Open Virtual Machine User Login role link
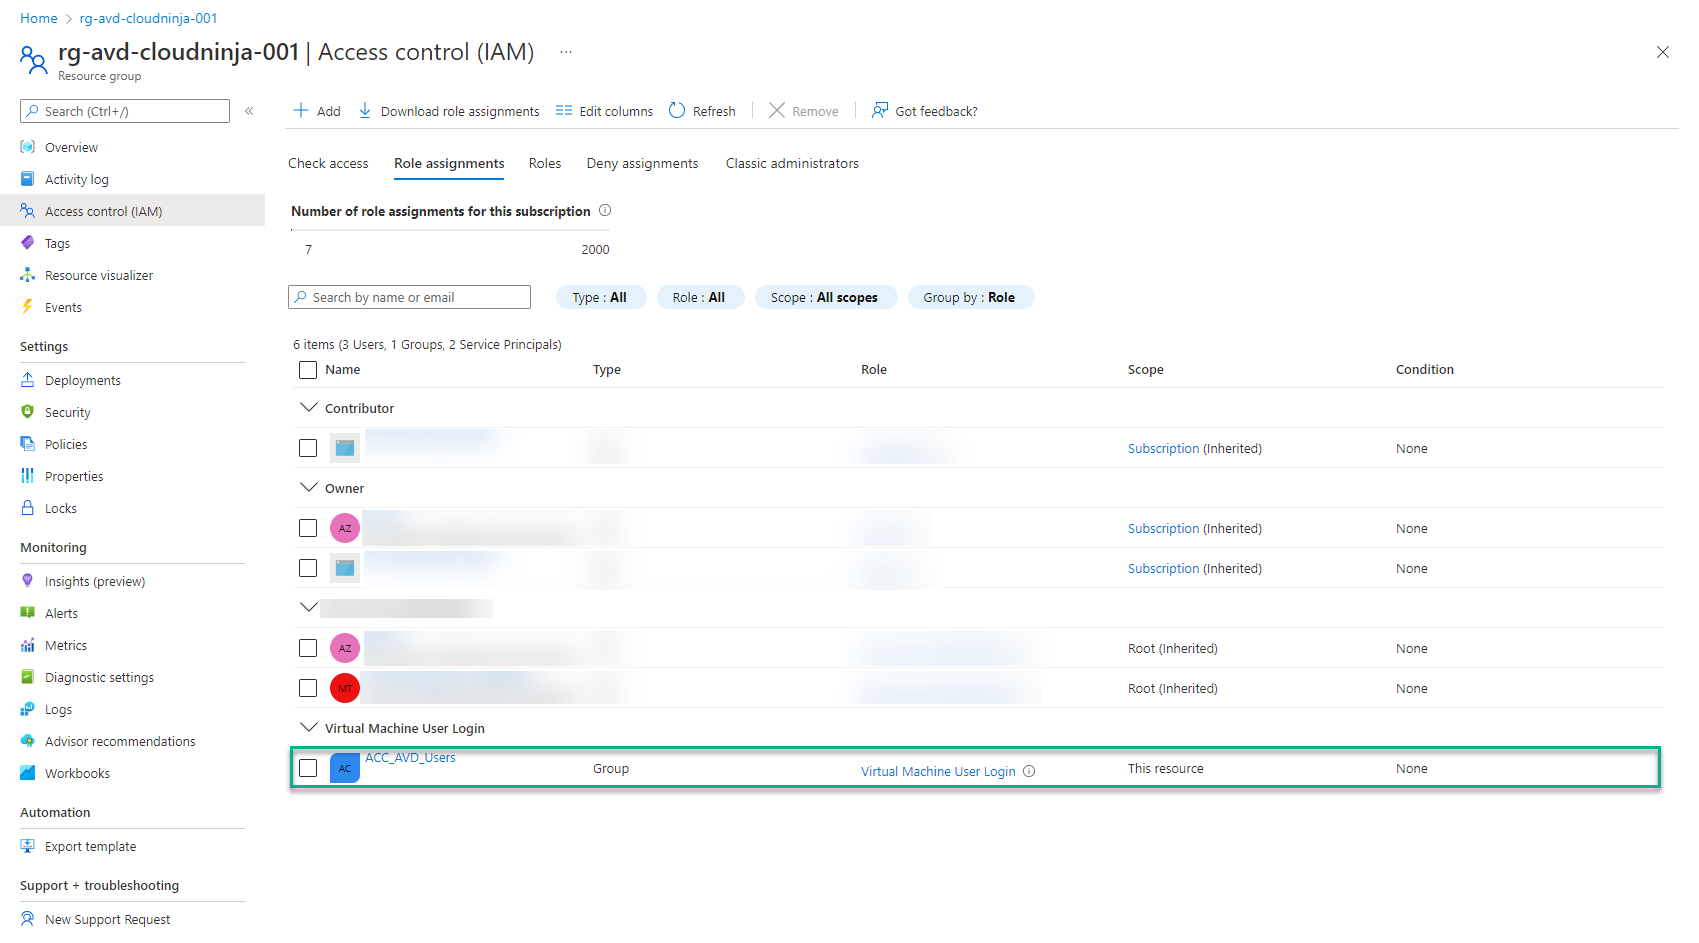This screenshot has width=1699, height=943. [938, 771]
